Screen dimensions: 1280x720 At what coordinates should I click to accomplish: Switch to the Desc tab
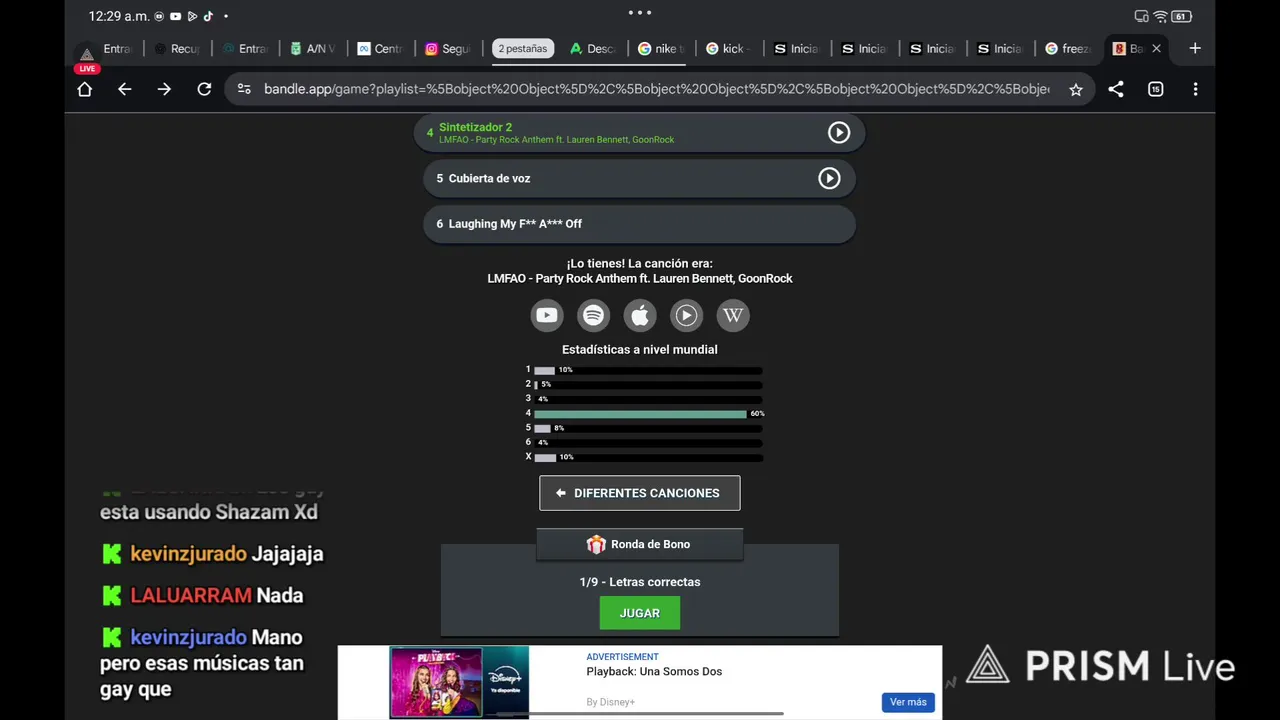tap(593, 48)
